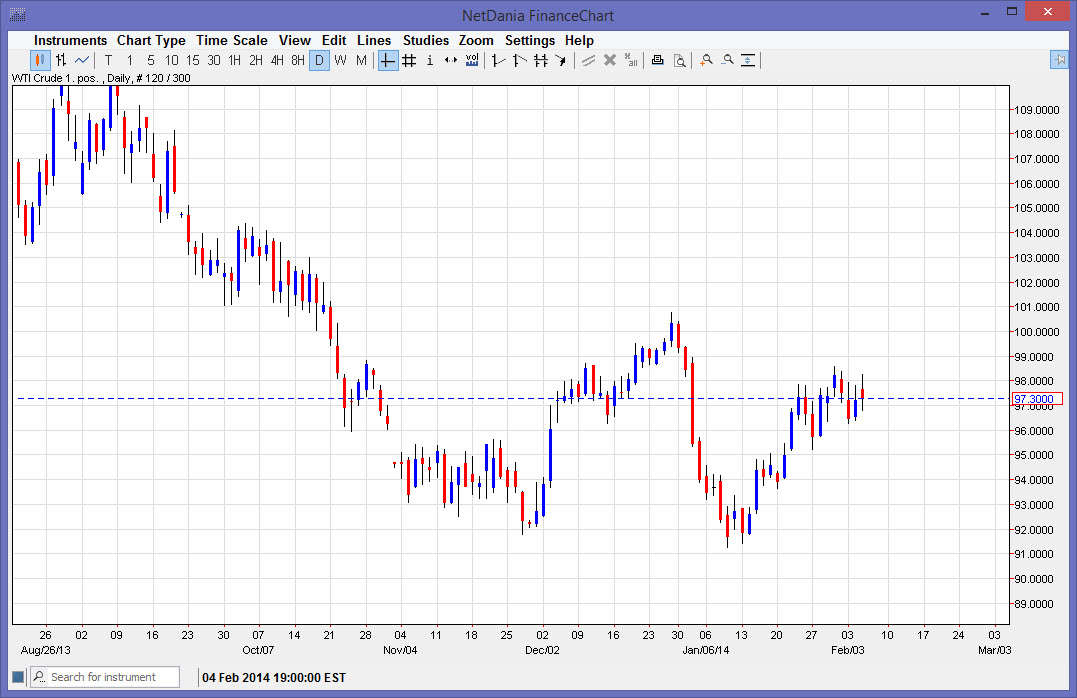This screenshot has width=1077, height=698.
Task: Open the Chart Type menu
Action: click(151, 40)
